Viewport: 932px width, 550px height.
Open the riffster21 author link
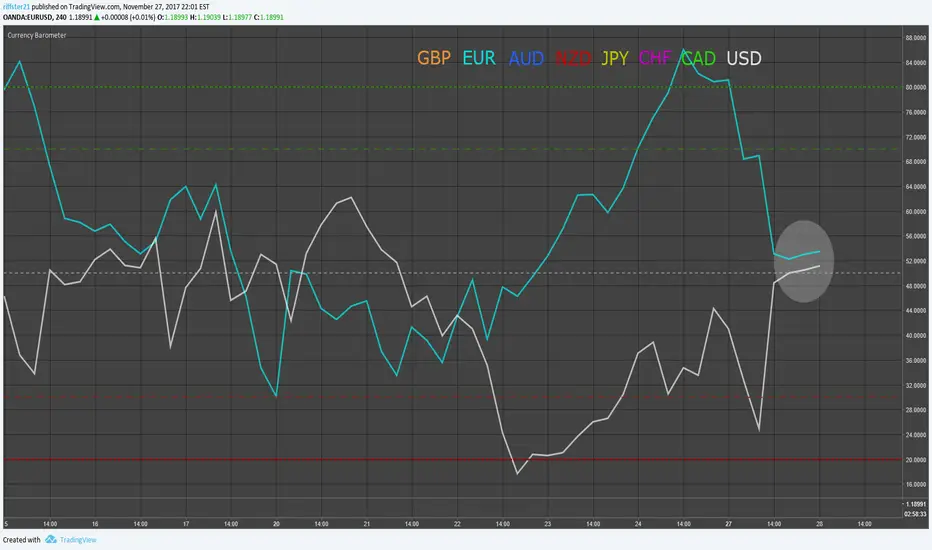tap(16, 7)
